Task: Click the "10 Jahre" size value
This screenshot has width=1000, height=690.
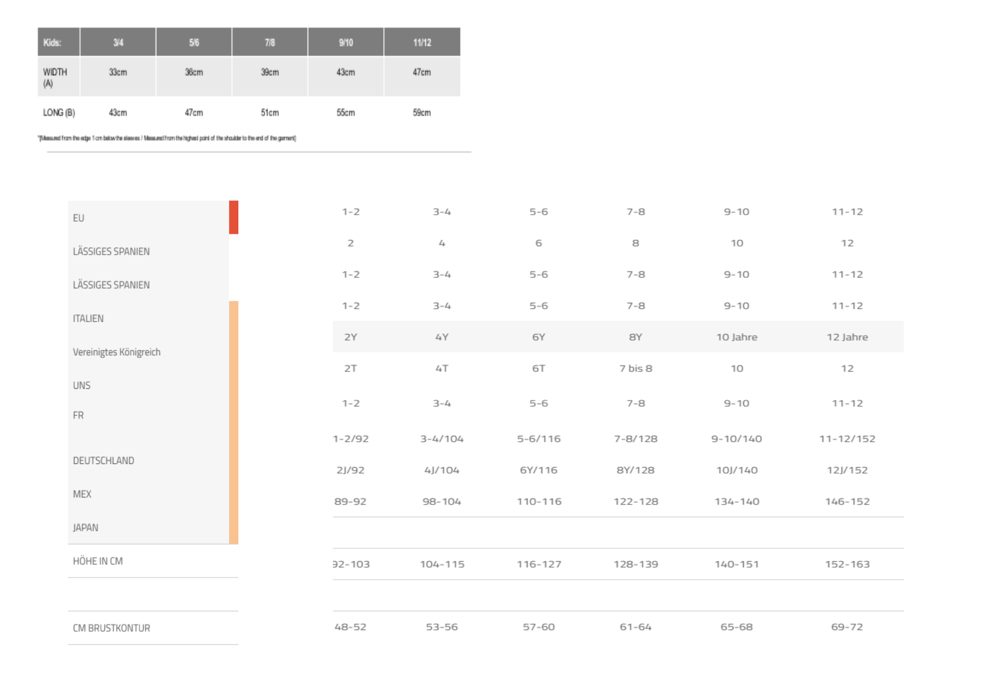Action: pos(737,337)
